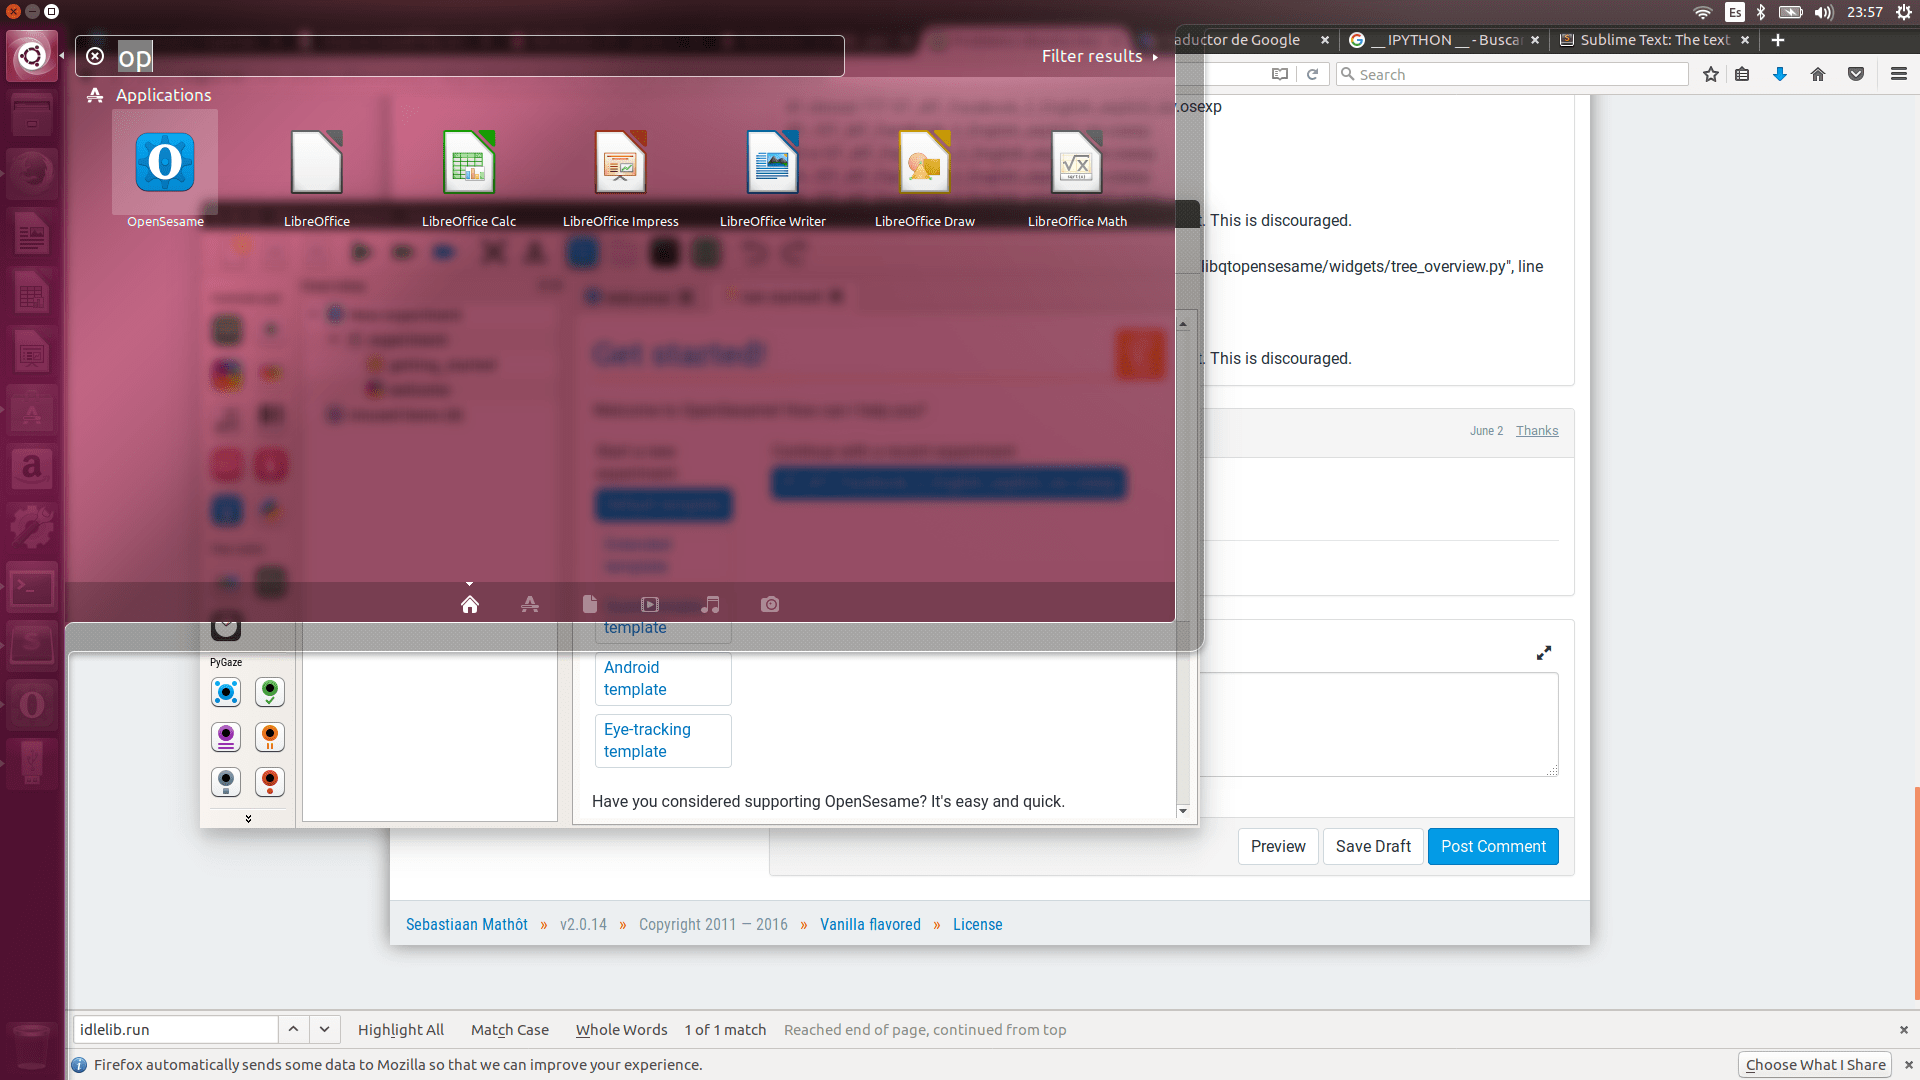Save page to Pocket
The image size is (1920, 1080).
coord(1856,74)
